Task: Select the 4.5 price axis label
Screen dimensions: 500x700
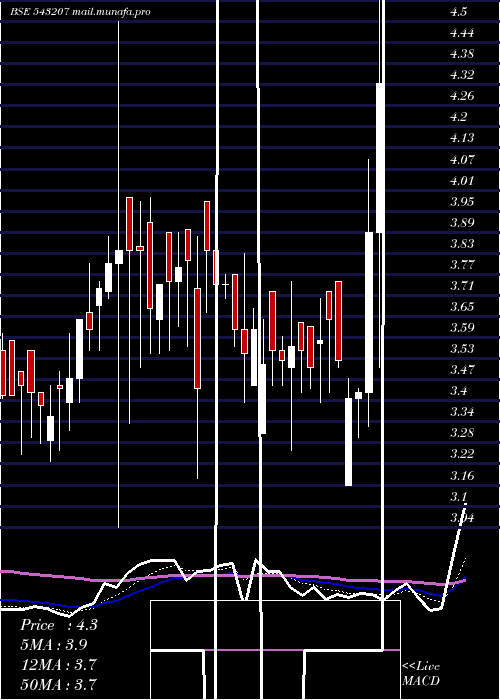Action: click(x=459, y=12)
